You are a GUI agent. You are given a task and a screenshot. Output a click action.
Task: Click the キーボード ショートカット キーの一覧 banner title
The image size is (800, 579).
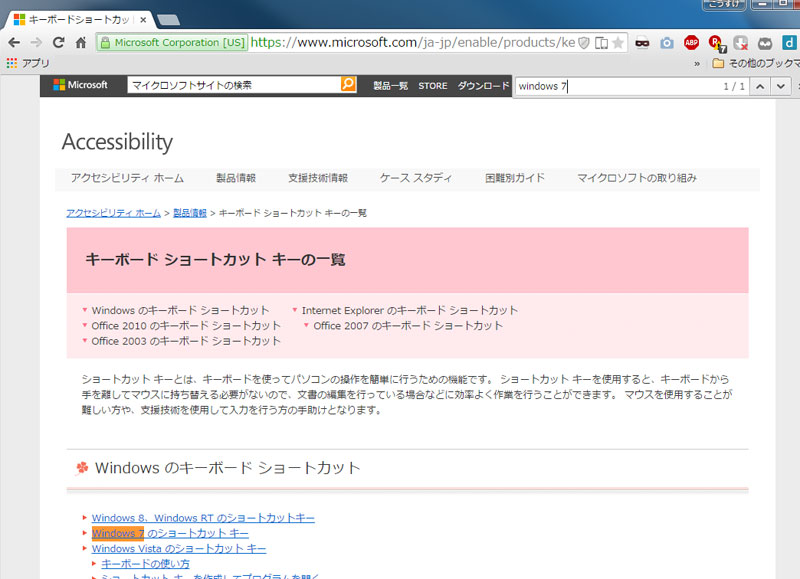point(215,260)
